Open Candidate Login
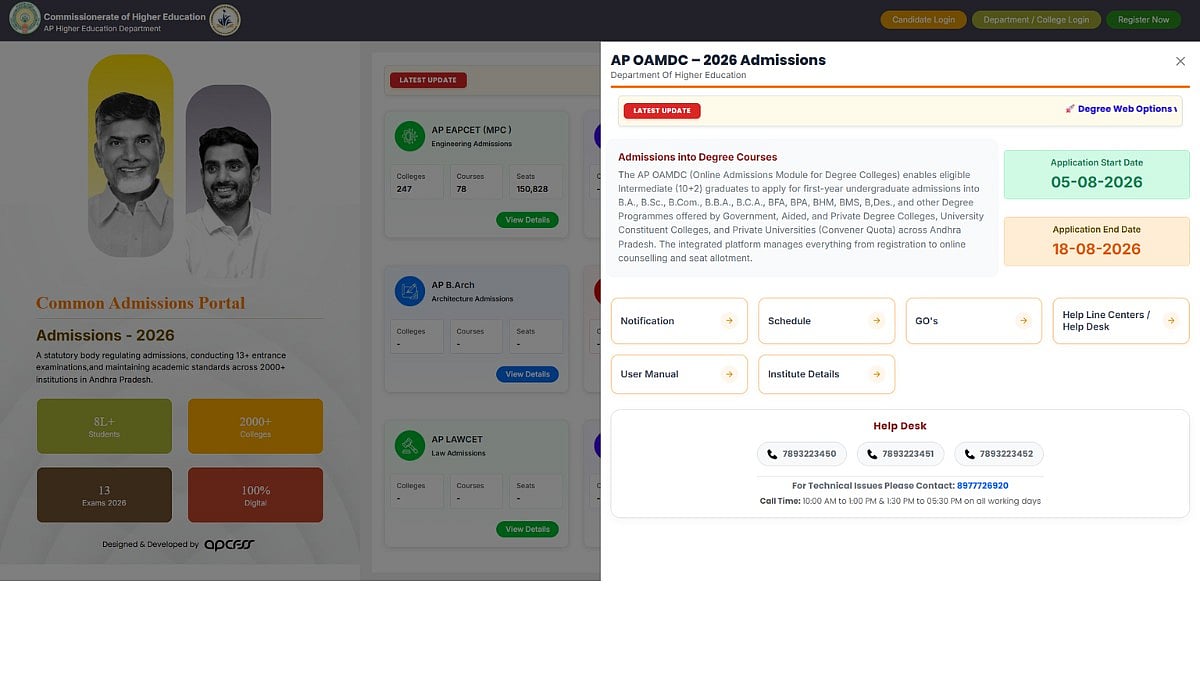Screen dimensions: 1200x675 (x=923, y=19)
